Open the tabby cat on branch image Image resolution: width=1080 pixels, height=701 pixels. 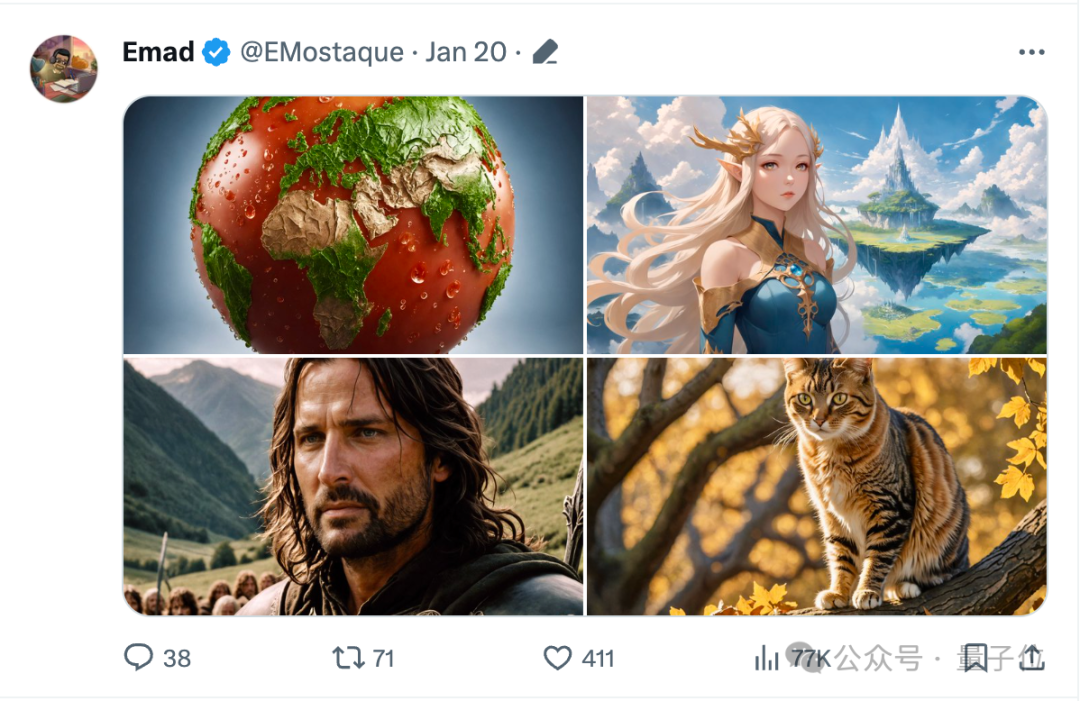pyautogui.click(x=816, y=486)
